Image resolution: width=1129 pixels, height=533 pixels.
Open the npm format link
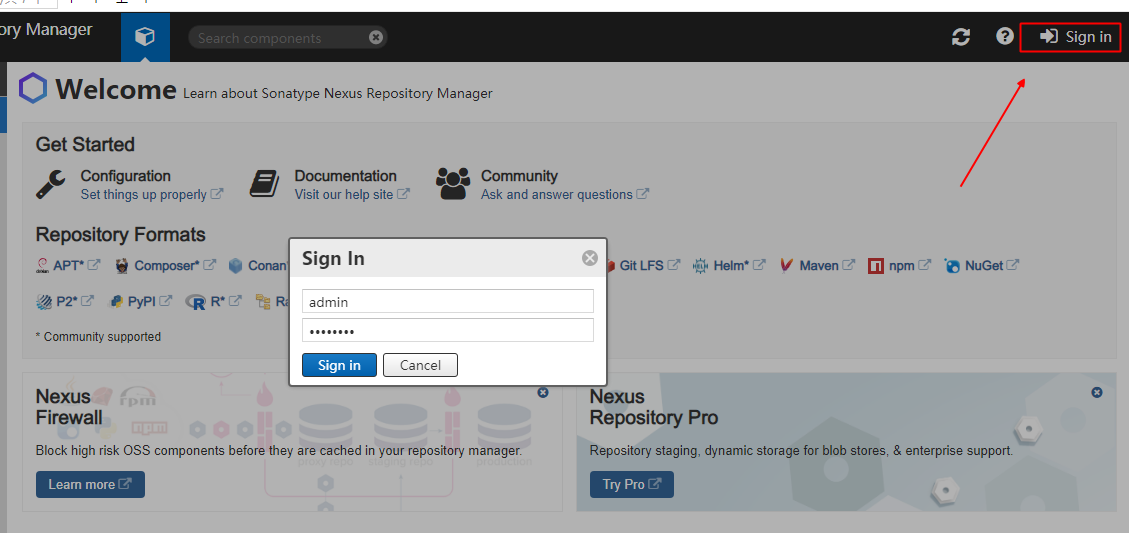(910, 265)
